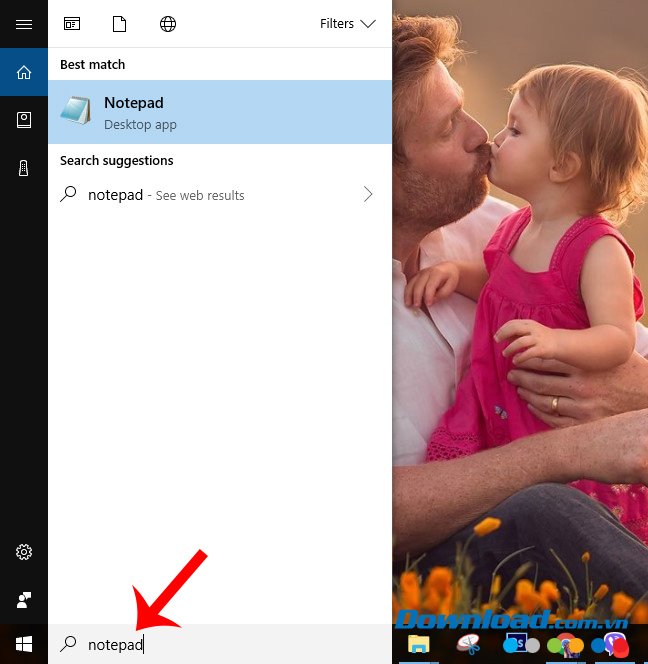
Task: Click the Feedback person icon in the sidebar
Action: point(24,600)
